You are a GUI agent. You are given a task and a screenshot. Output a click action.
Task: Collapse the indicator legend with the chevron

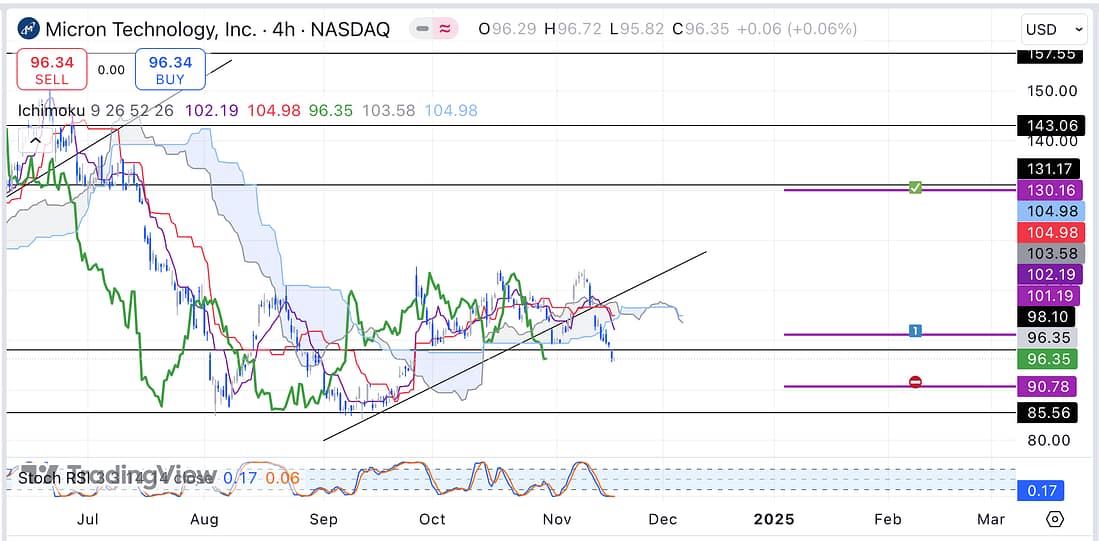point(34,141)
